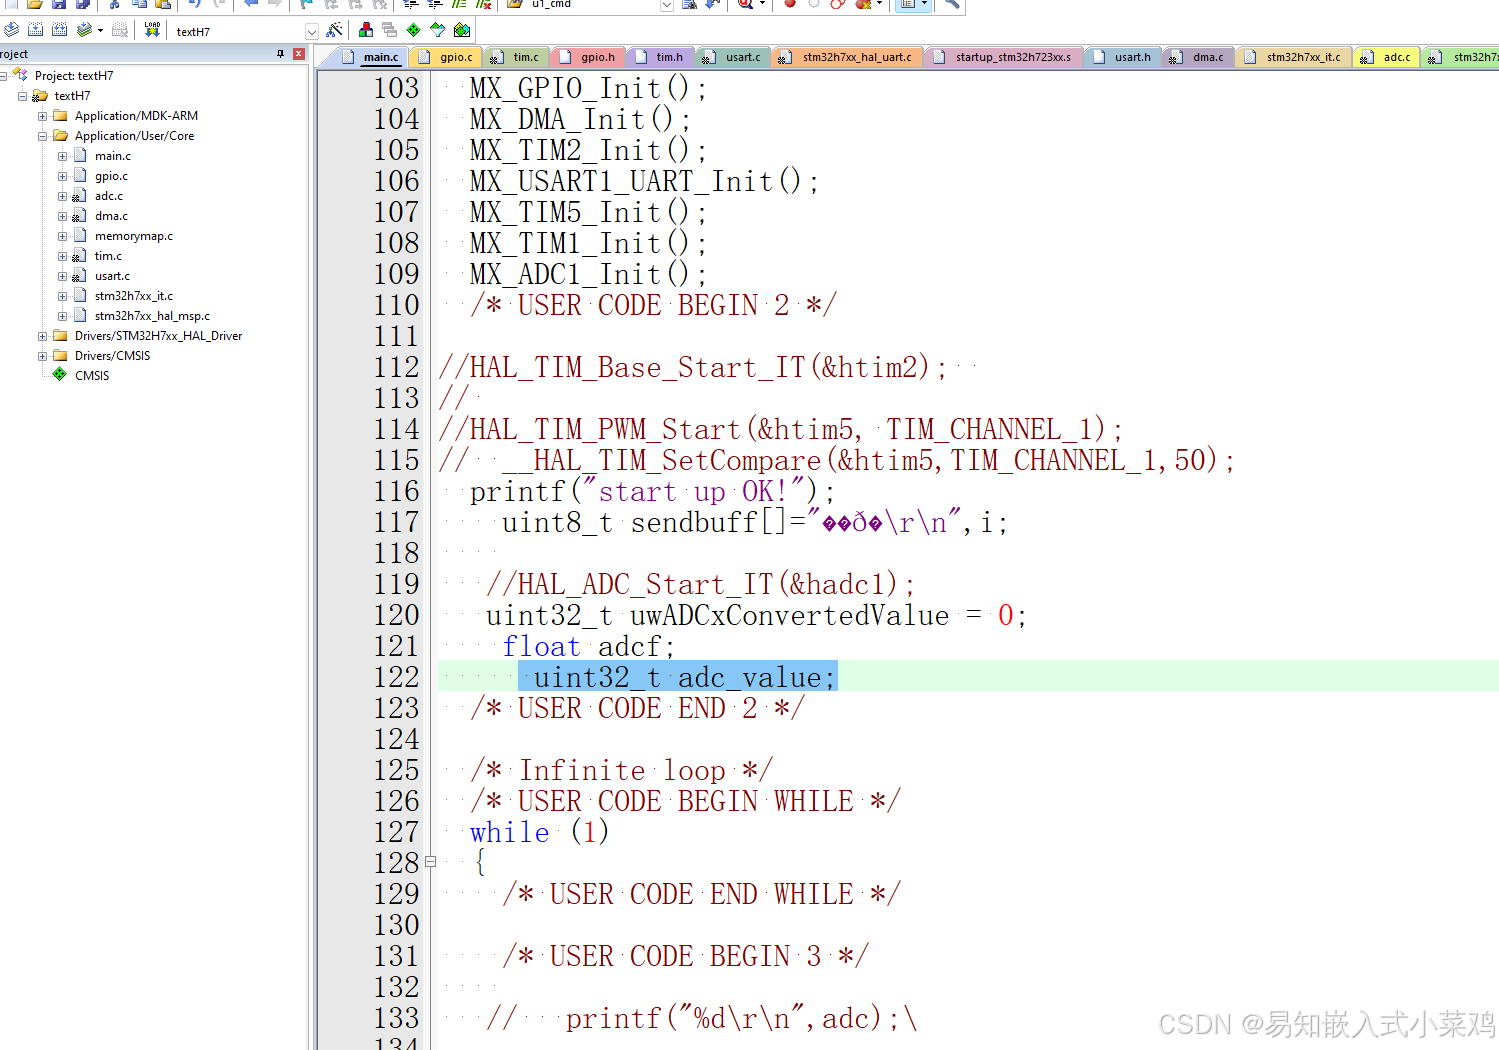Click the Translate file toolbar icon
1499x1050 pixels.
11,30
